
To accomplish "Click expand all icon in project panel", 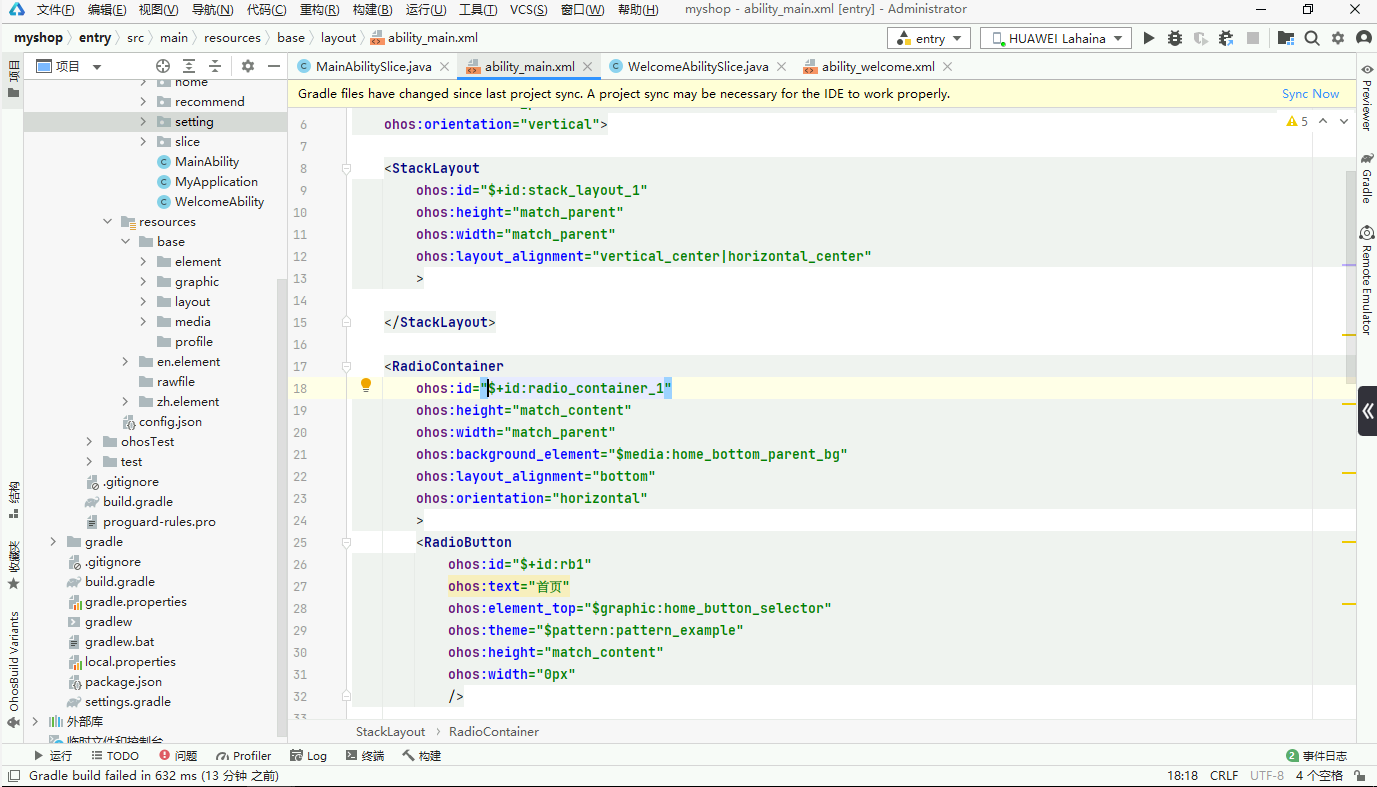I will (189, 66).
